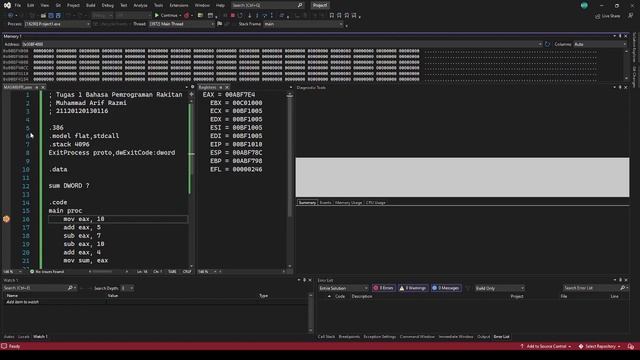
Task: Click the Continue debugging play button
Action: 156,16
